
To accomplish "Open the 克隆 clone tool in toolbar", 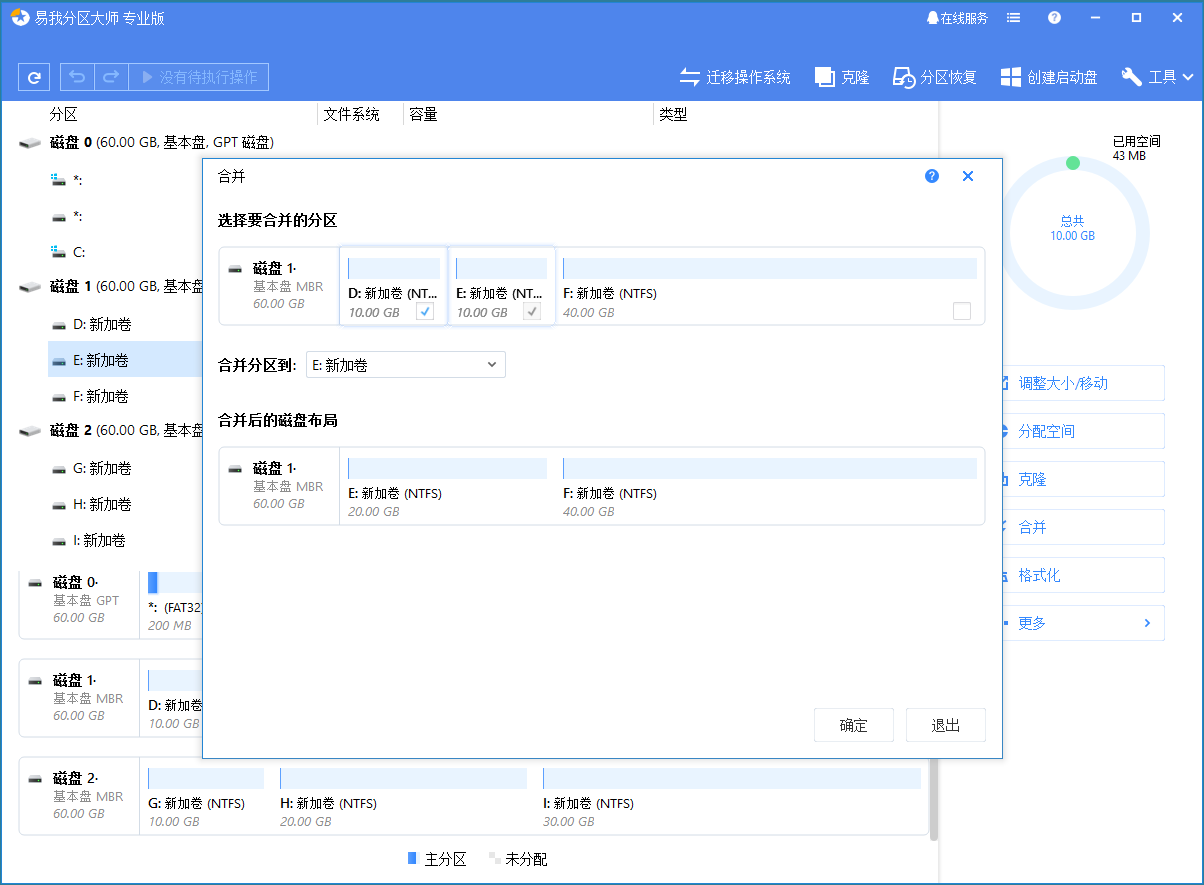I will 842,77.
